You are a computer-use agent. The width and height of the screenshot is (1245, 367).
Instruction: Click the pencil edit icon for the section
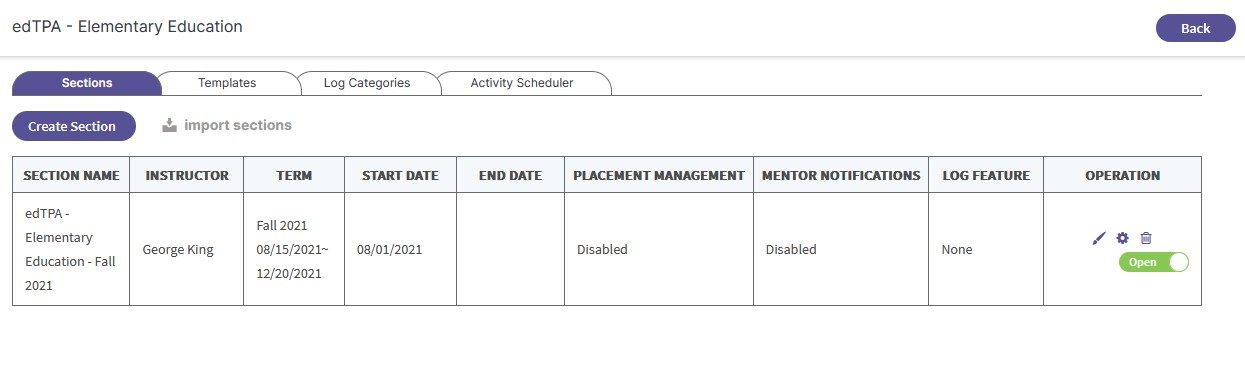click(1099, 238)
